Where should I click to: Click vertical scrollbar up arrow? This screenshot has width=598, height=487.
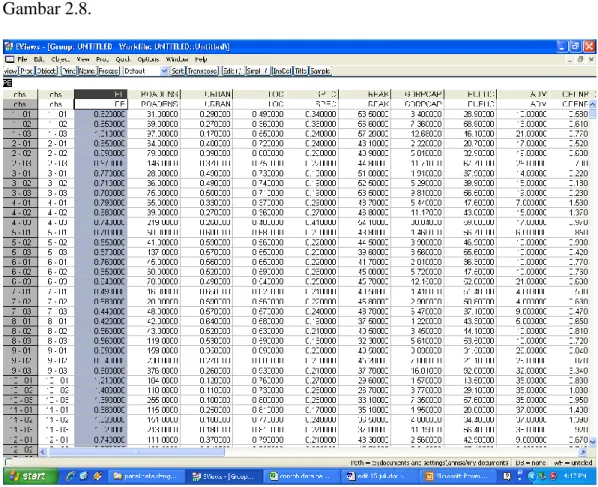click(x=593, y=104)
